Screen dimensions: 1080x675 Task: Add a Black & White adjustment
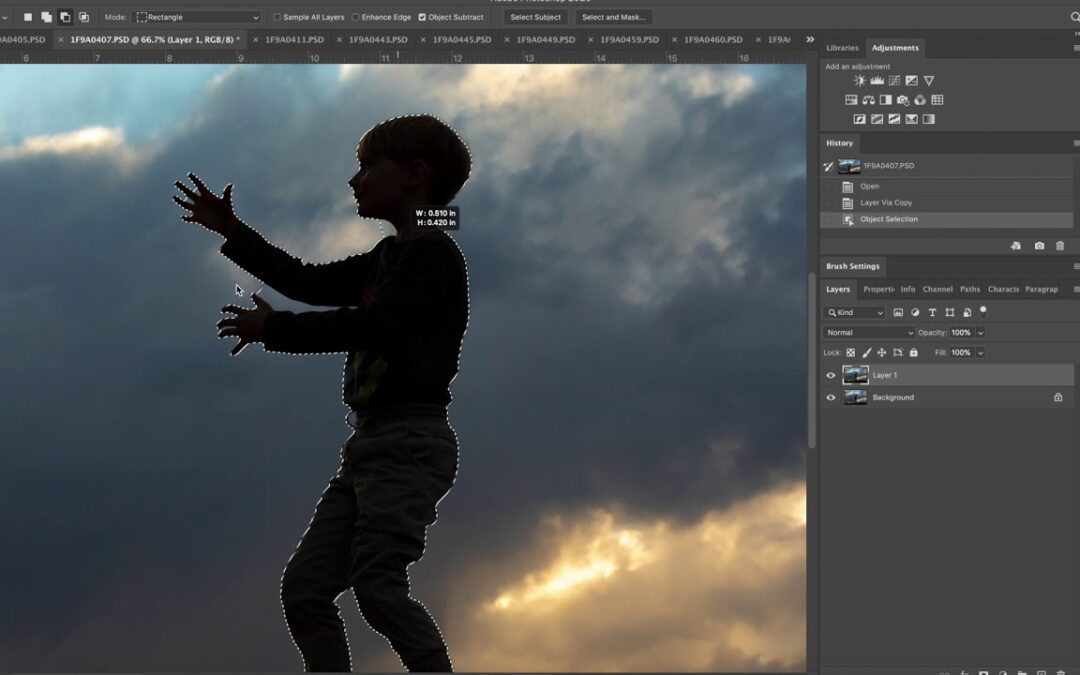(886, 100)
